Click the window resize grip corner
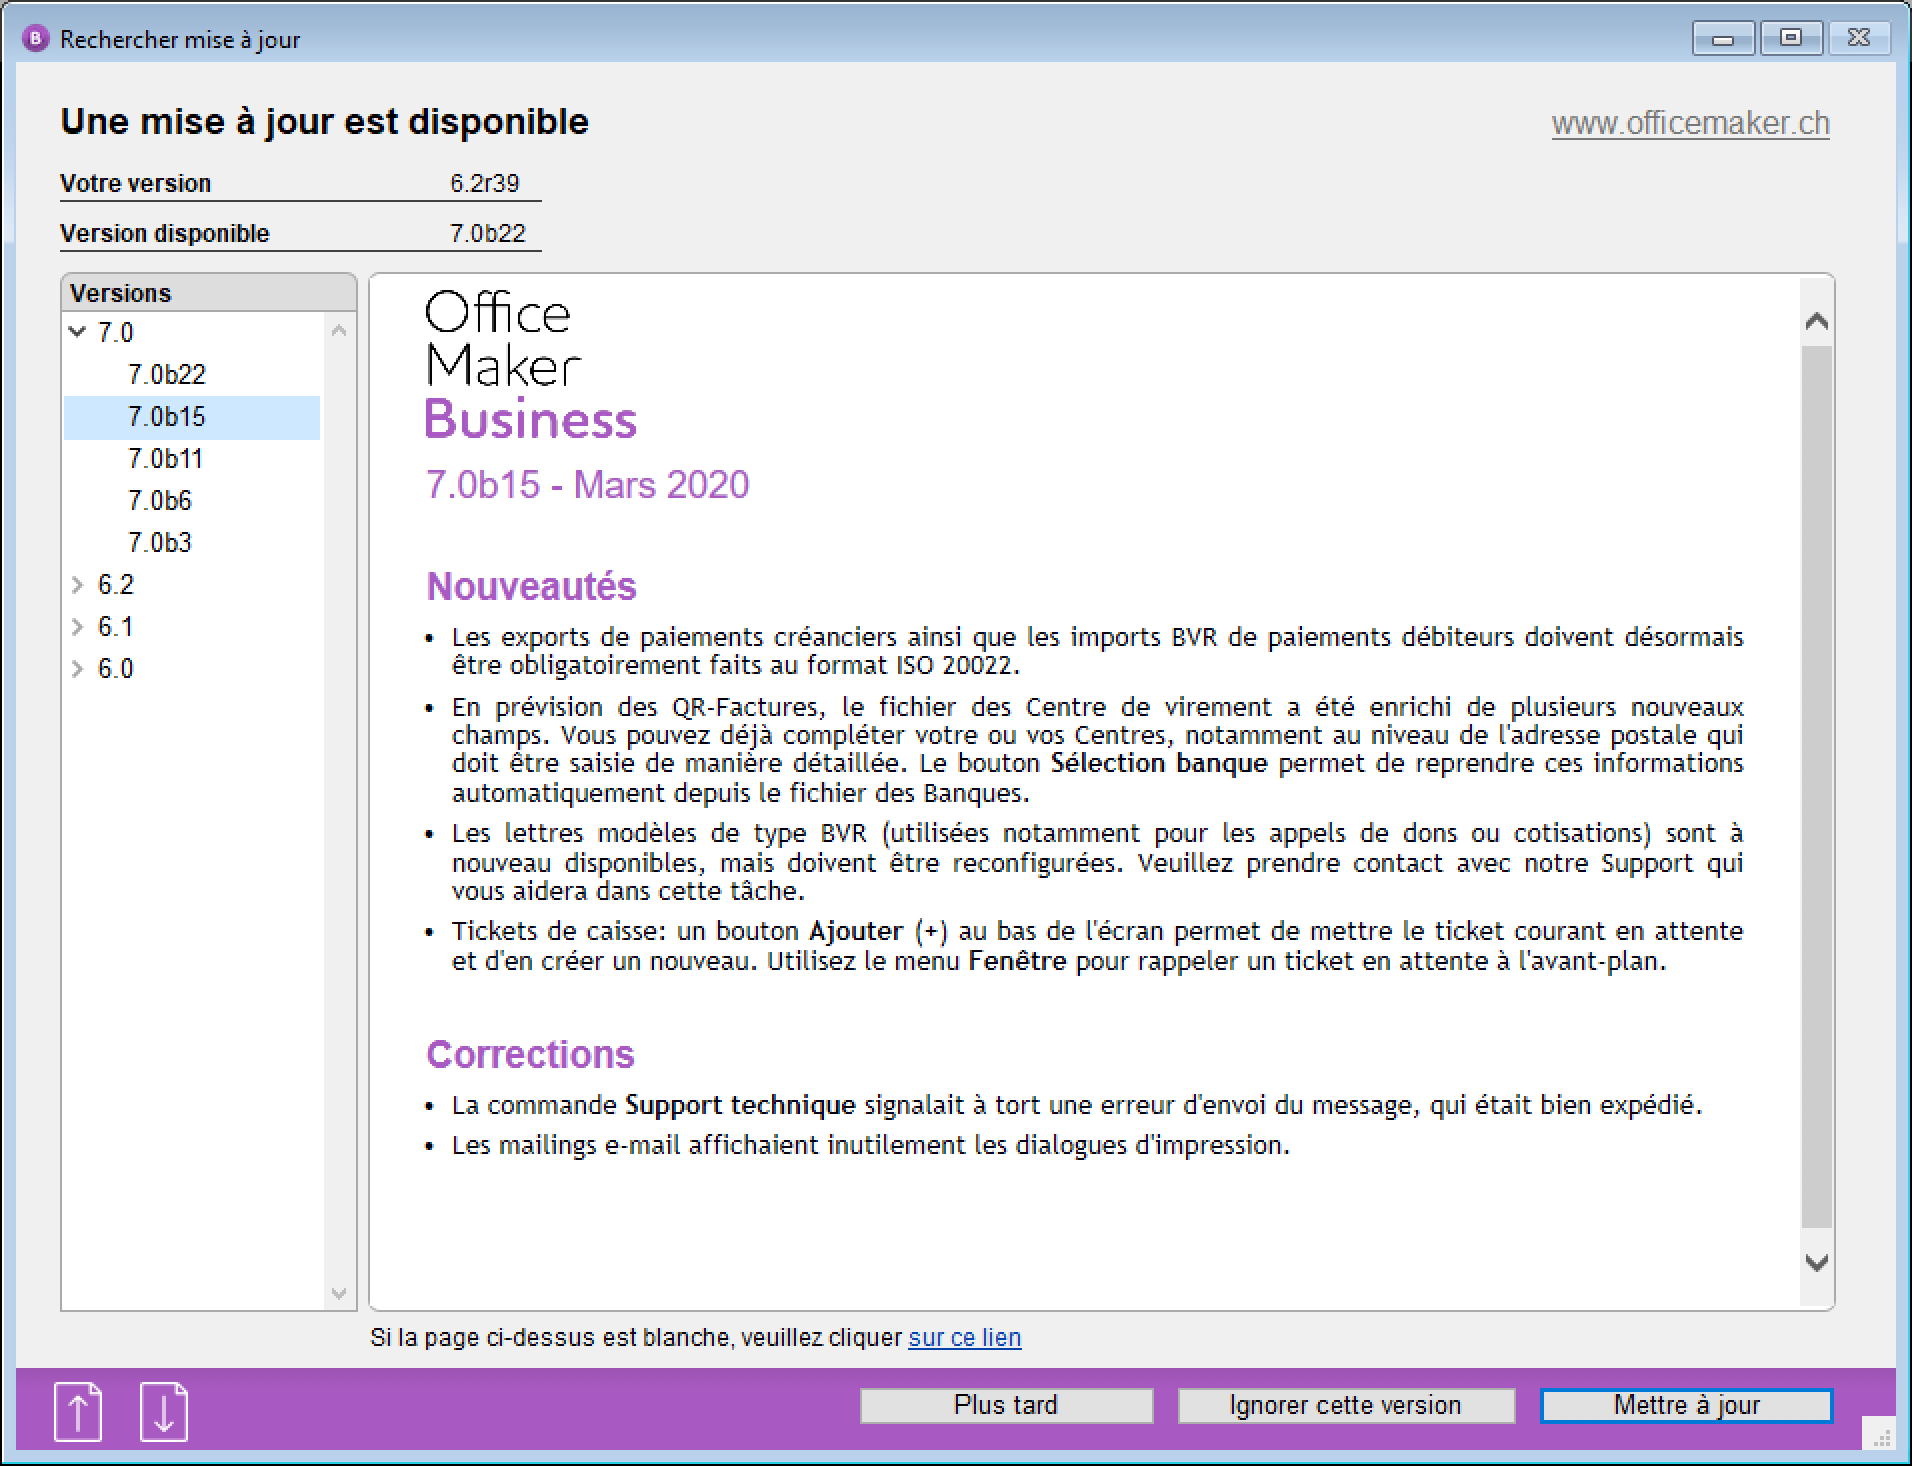This screenshot has width=1912, height=1466. point(1879,1435)
